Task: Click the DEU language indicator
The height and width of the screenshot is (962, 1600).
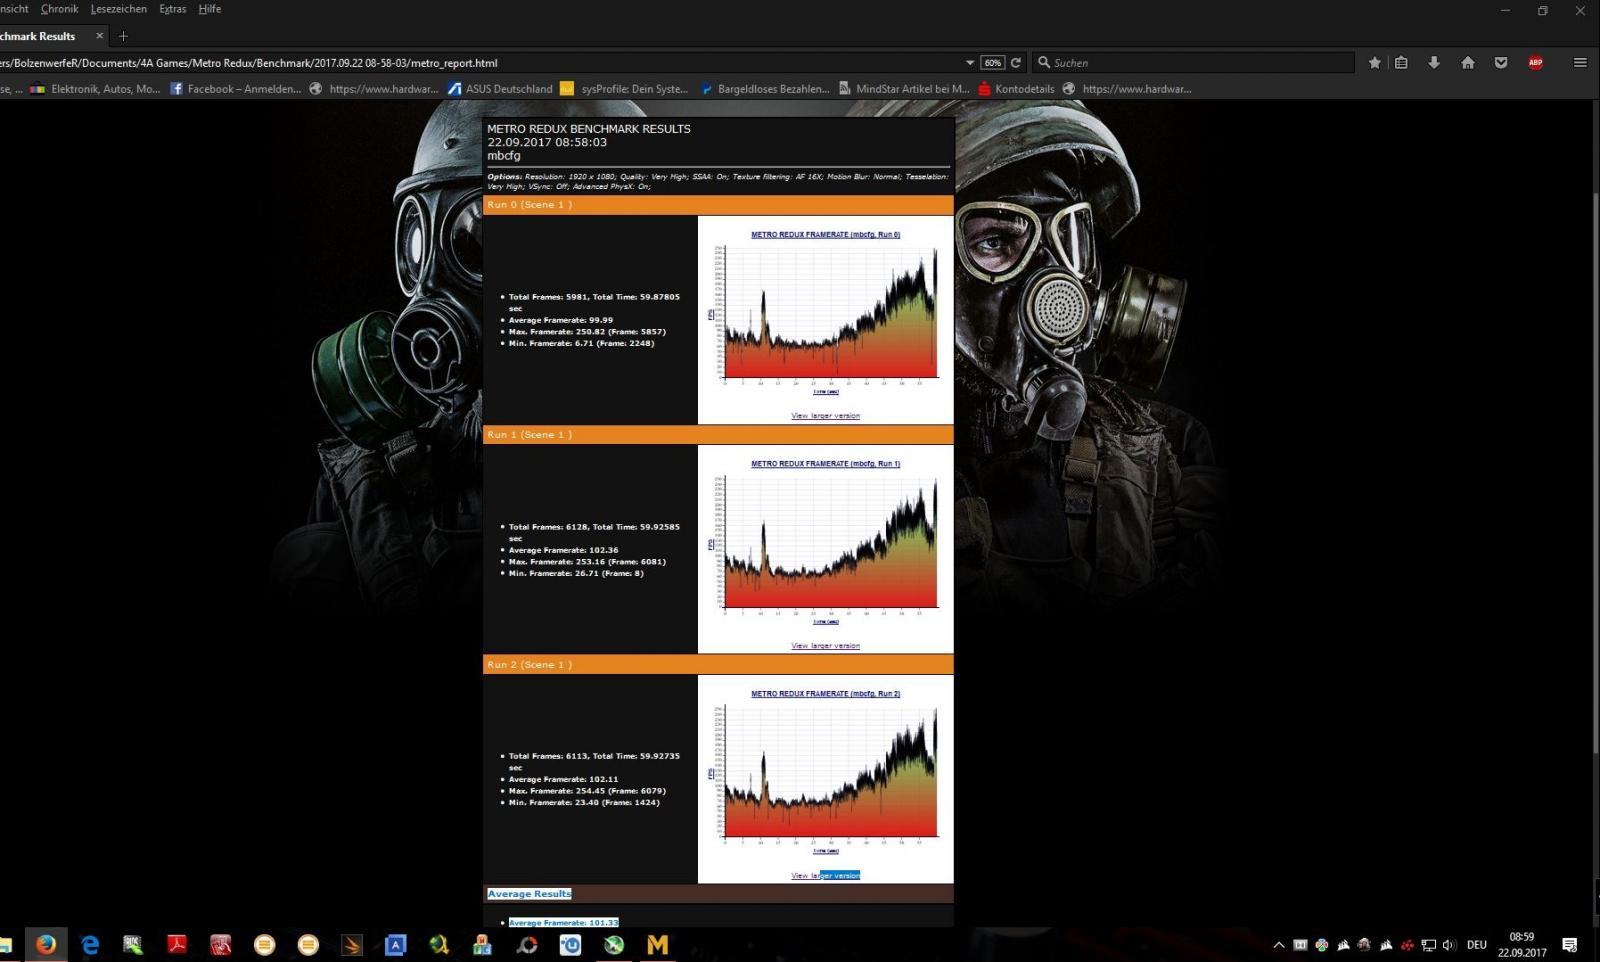Action: coord(1476,945)
